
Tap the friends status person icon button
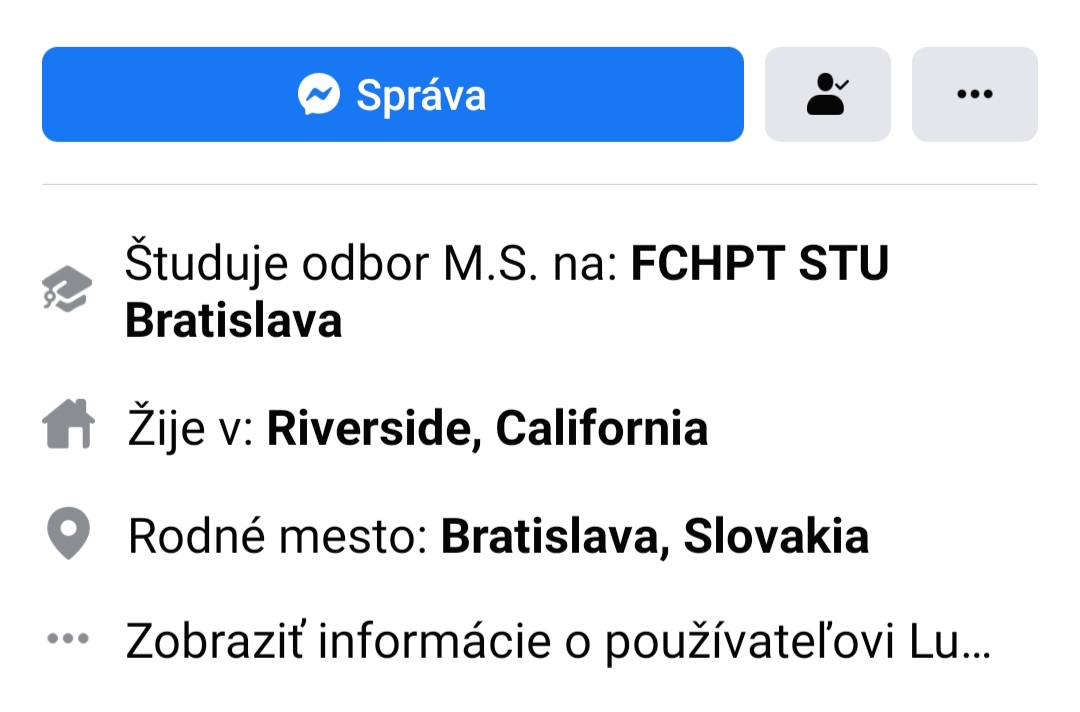827,94
